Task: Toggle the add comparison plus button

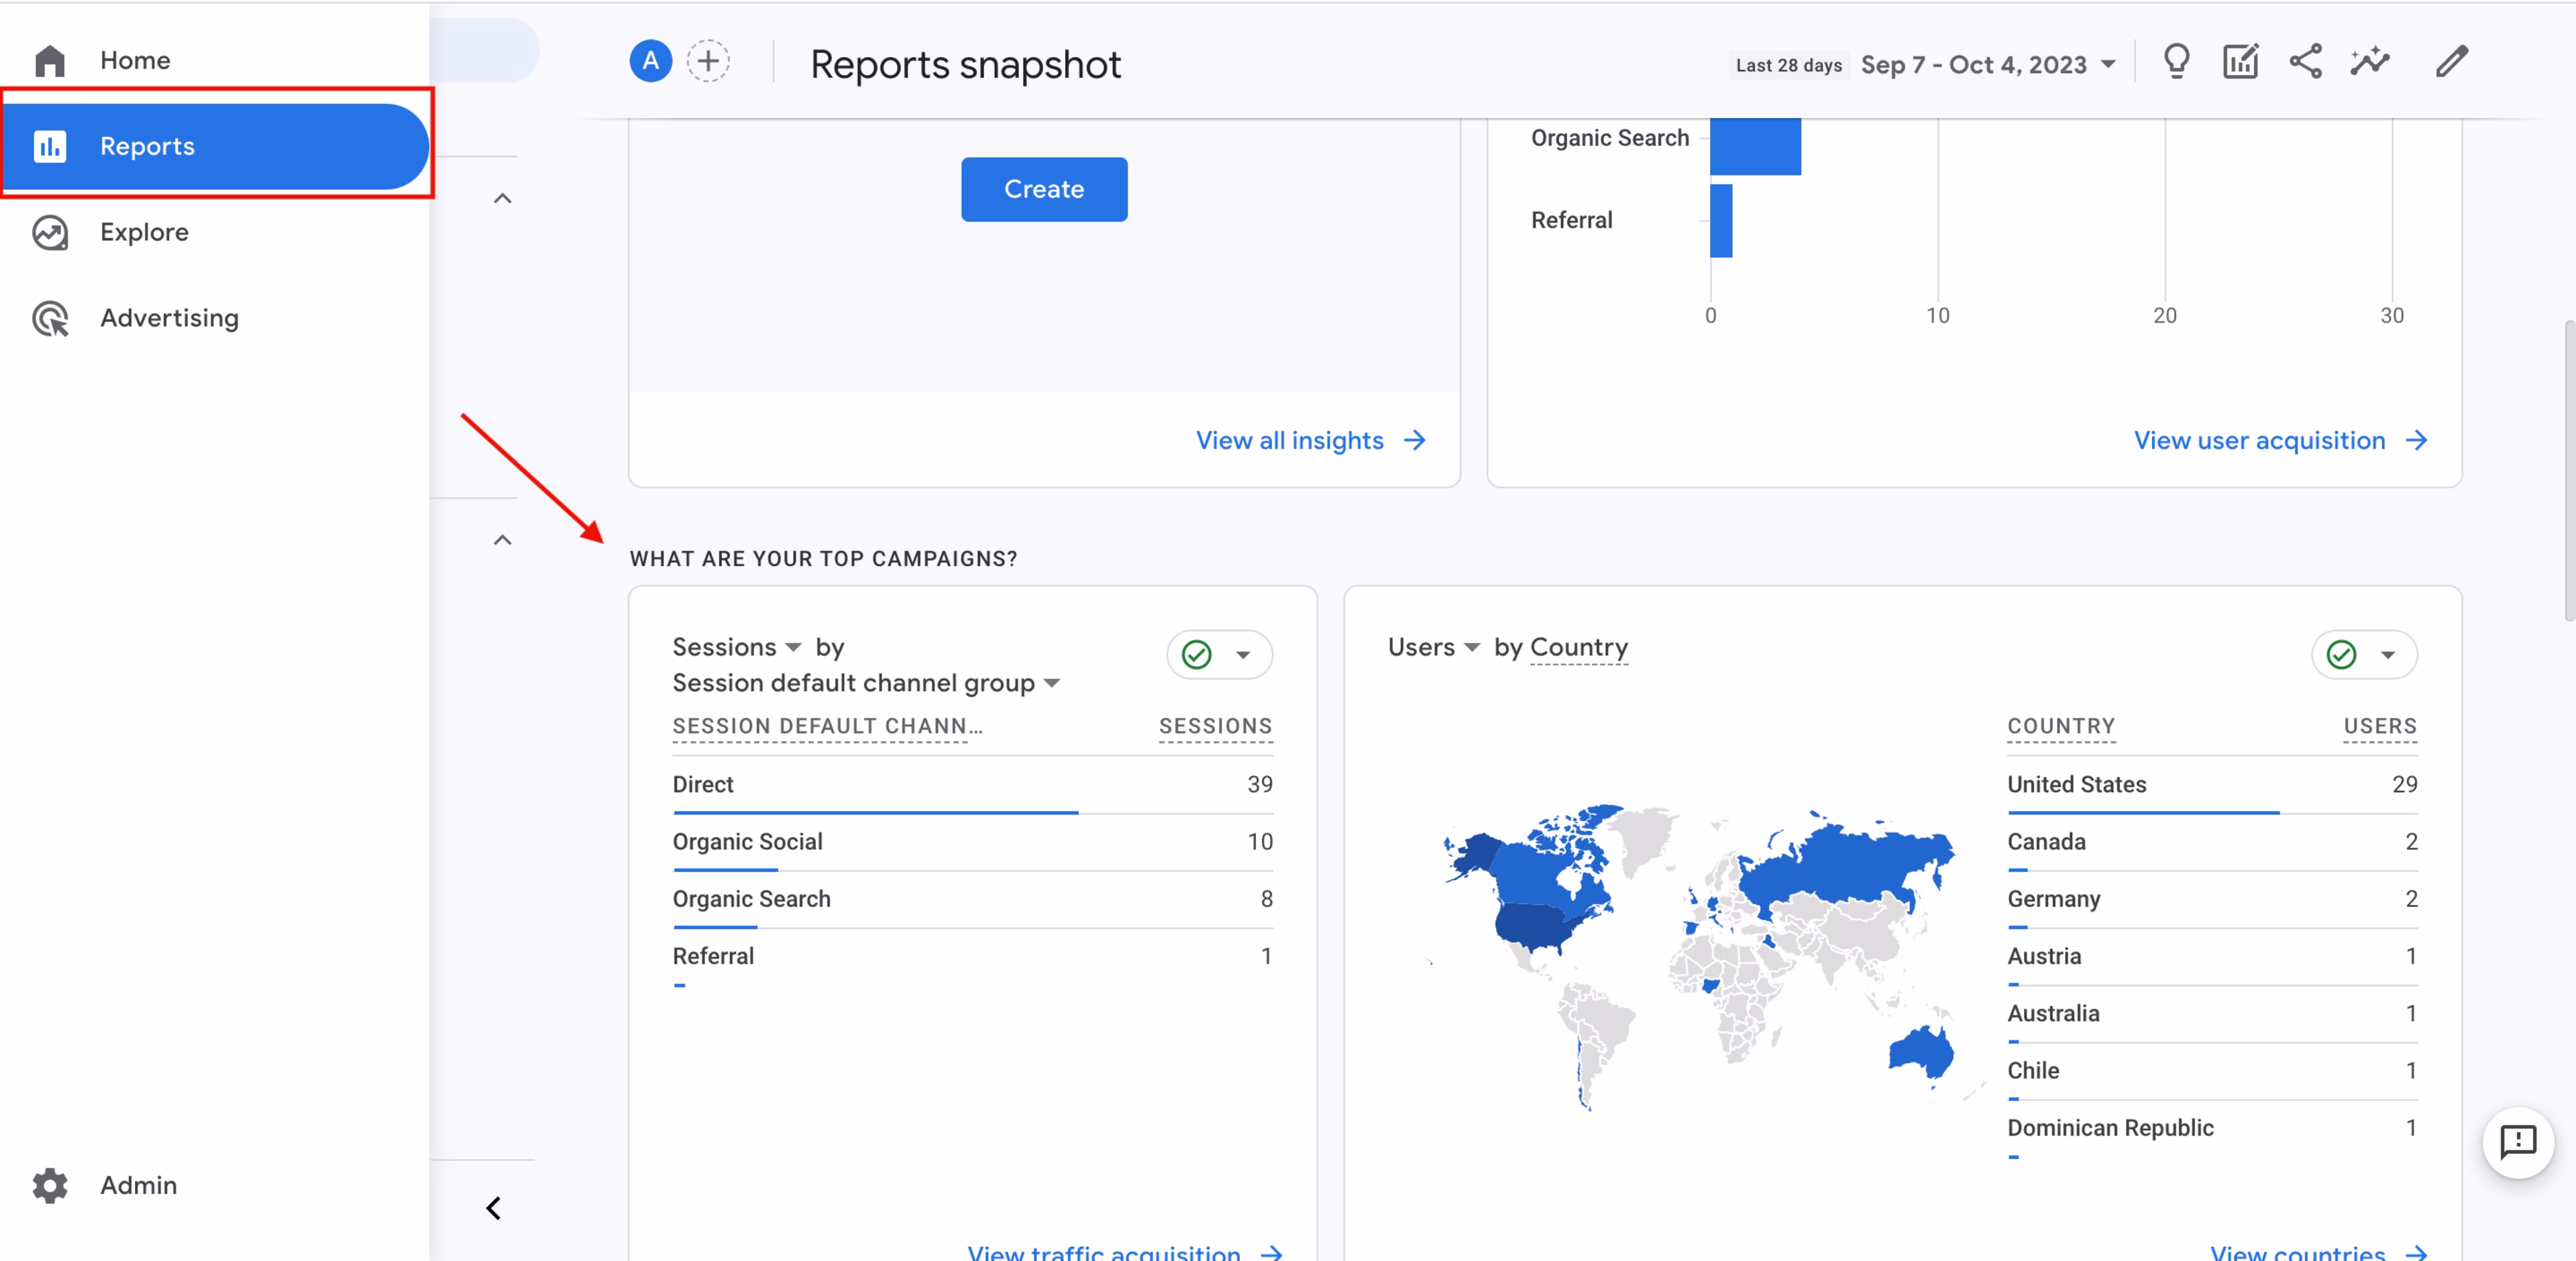Action: pos(709,61)
